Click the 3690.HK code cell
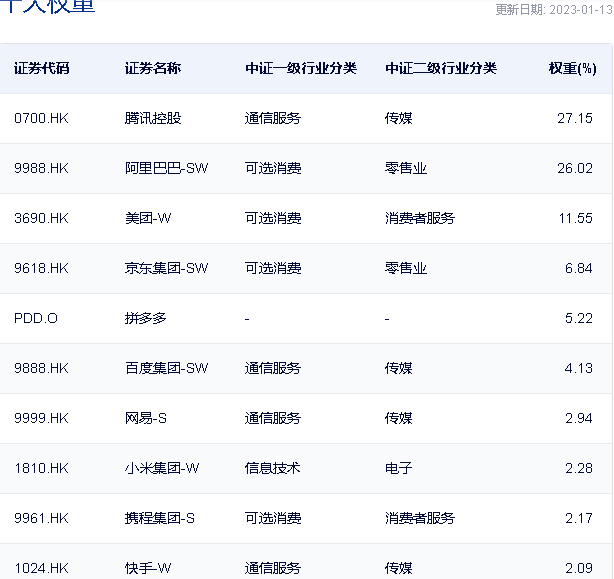Image resolution: width=614 pixels, height=579 pixels. click(41, 218)
